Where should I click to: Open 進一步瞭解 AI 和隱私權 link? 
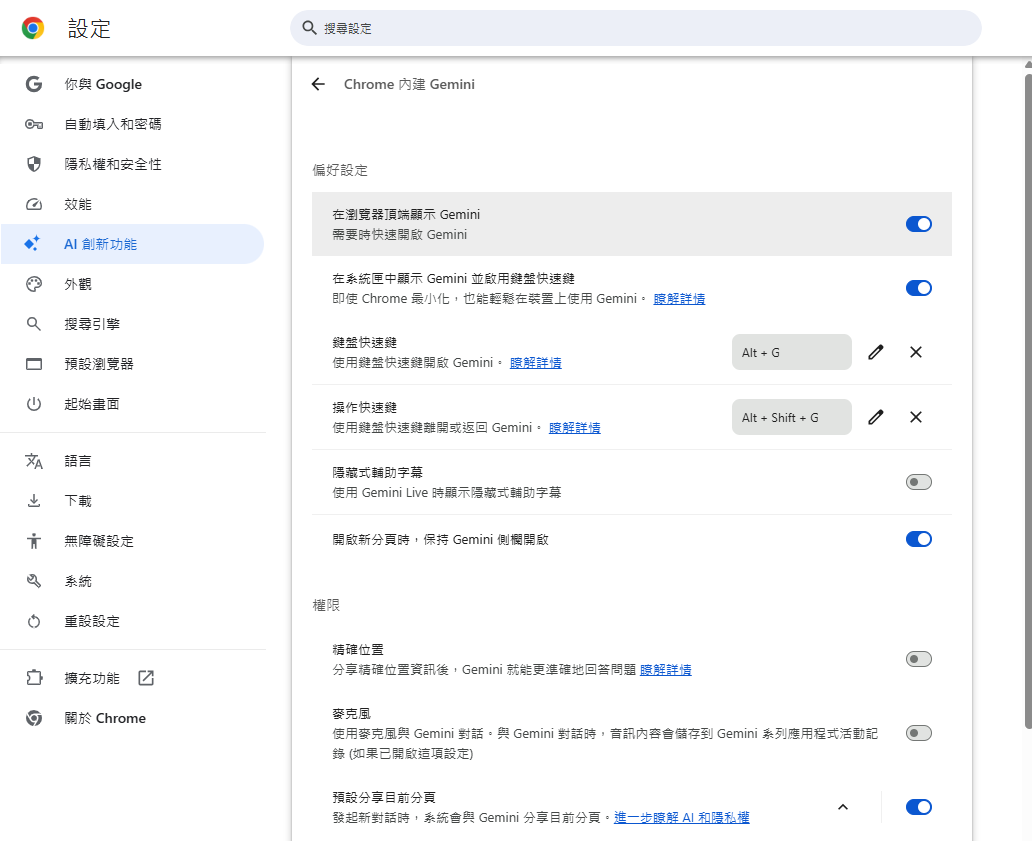point(681,818)
